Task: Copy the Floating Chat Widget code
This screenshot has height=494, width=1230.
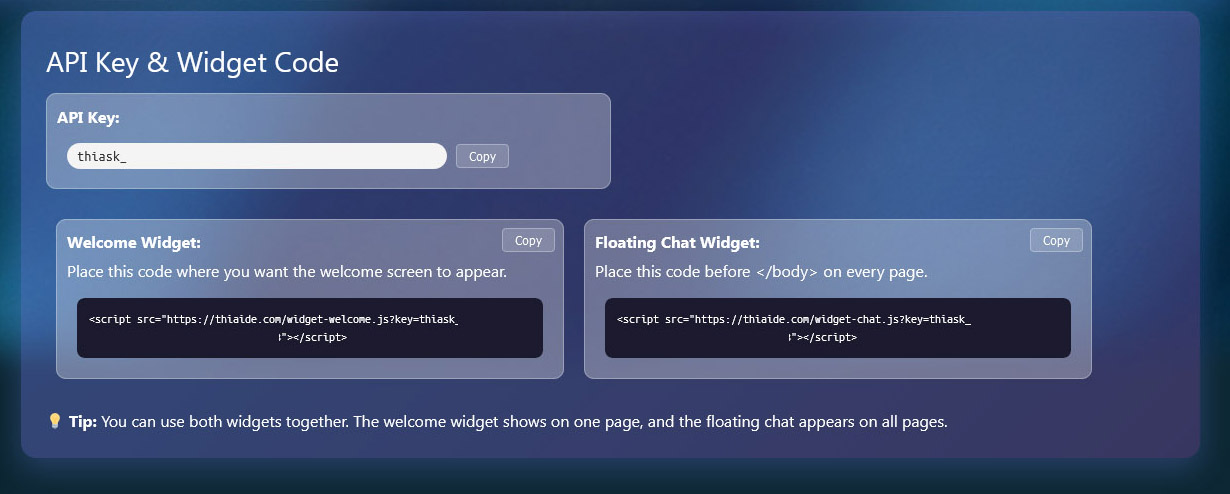Action: (1056, 240)
